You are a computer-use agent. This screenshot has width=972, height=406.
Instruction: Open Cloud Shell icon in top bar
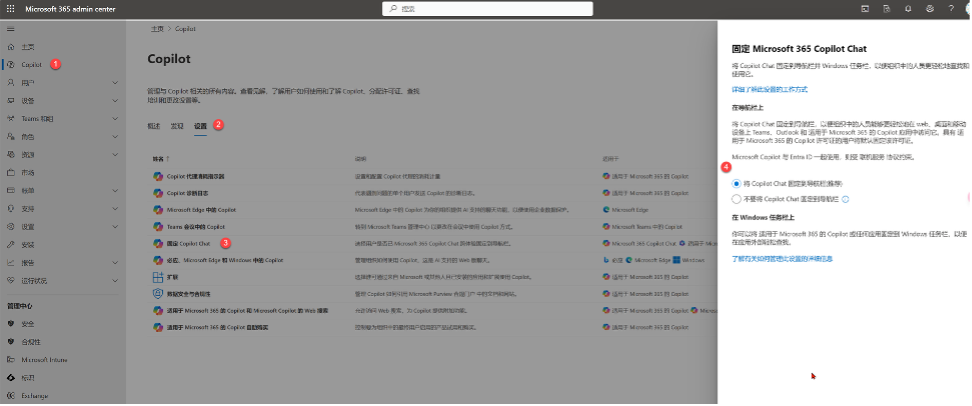point(865,9)
